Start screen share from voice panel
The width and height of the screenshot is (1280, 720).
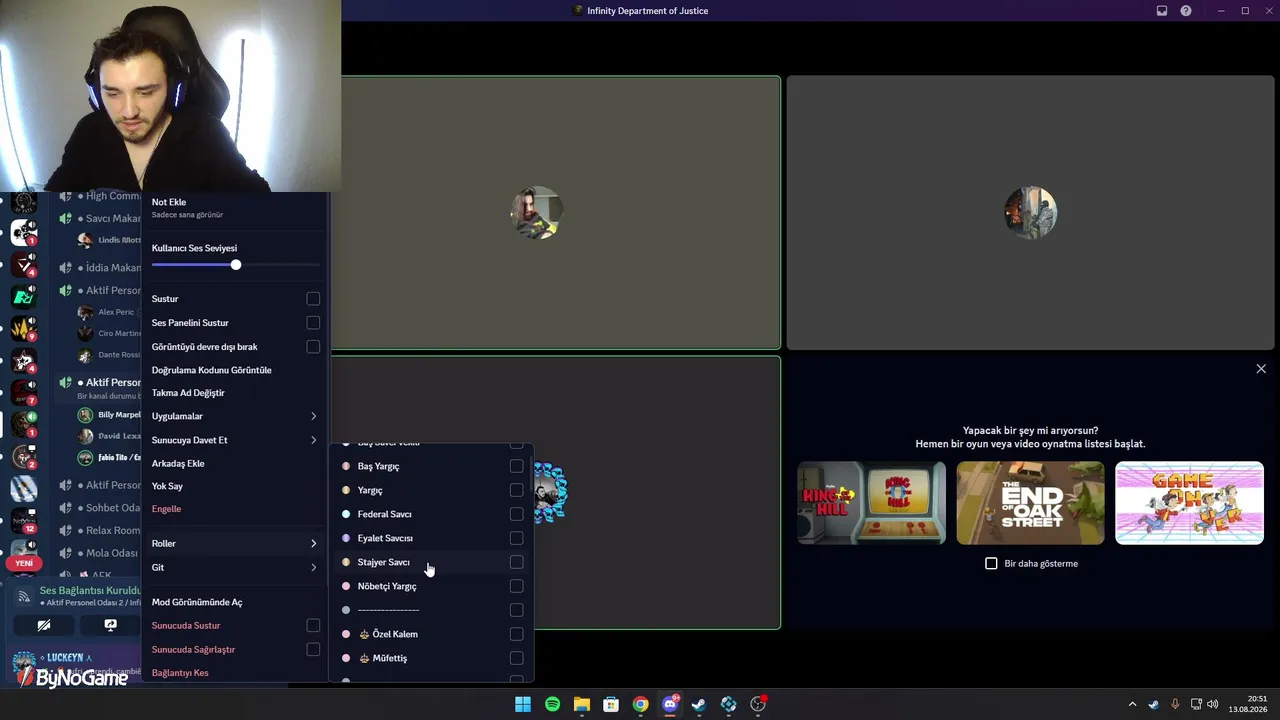point(110,625)
